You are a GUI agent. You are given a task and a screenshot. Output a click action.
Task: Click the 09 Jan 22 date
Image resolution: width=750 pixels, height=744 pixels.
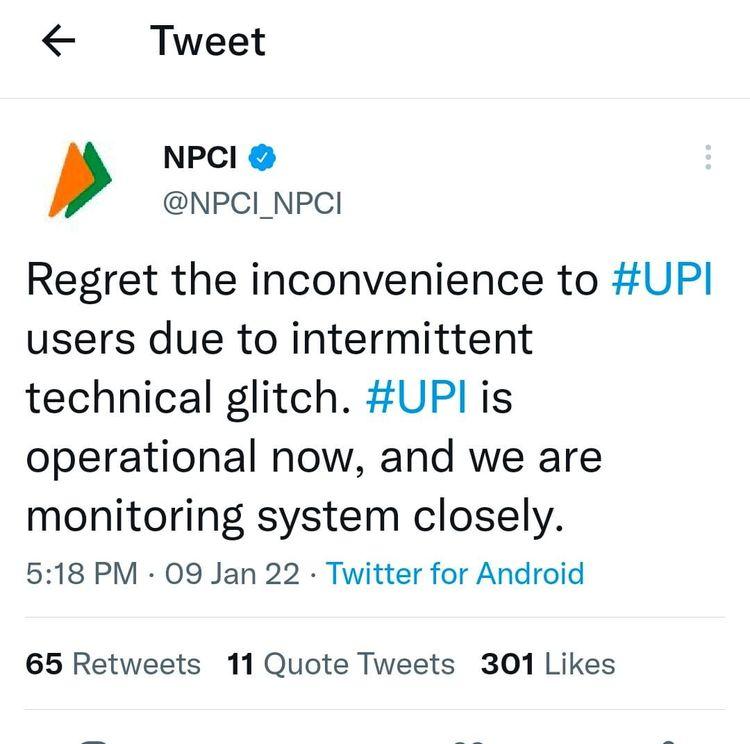pyautogui.click(x=230, y=574)
